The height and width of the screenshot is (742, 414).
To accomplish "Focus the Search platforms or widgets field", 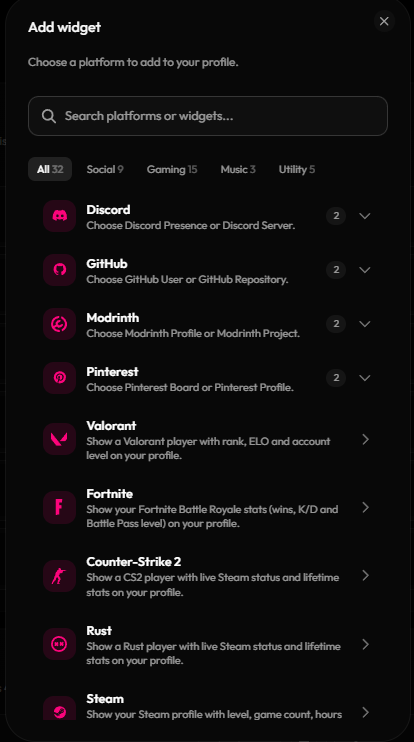I will 208,116.
